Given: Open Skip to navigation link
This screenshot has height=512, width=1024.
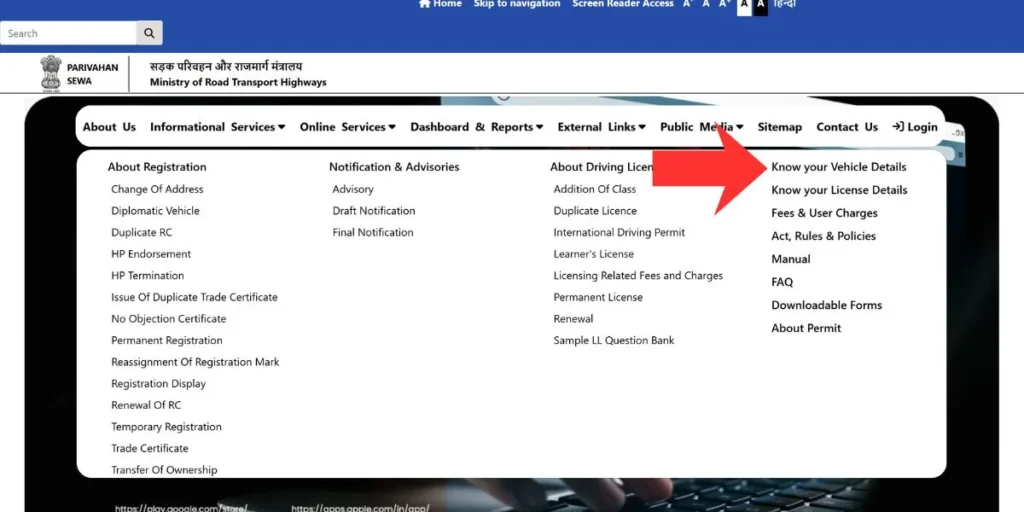Looking at the screenshot, I should point(517,4).
